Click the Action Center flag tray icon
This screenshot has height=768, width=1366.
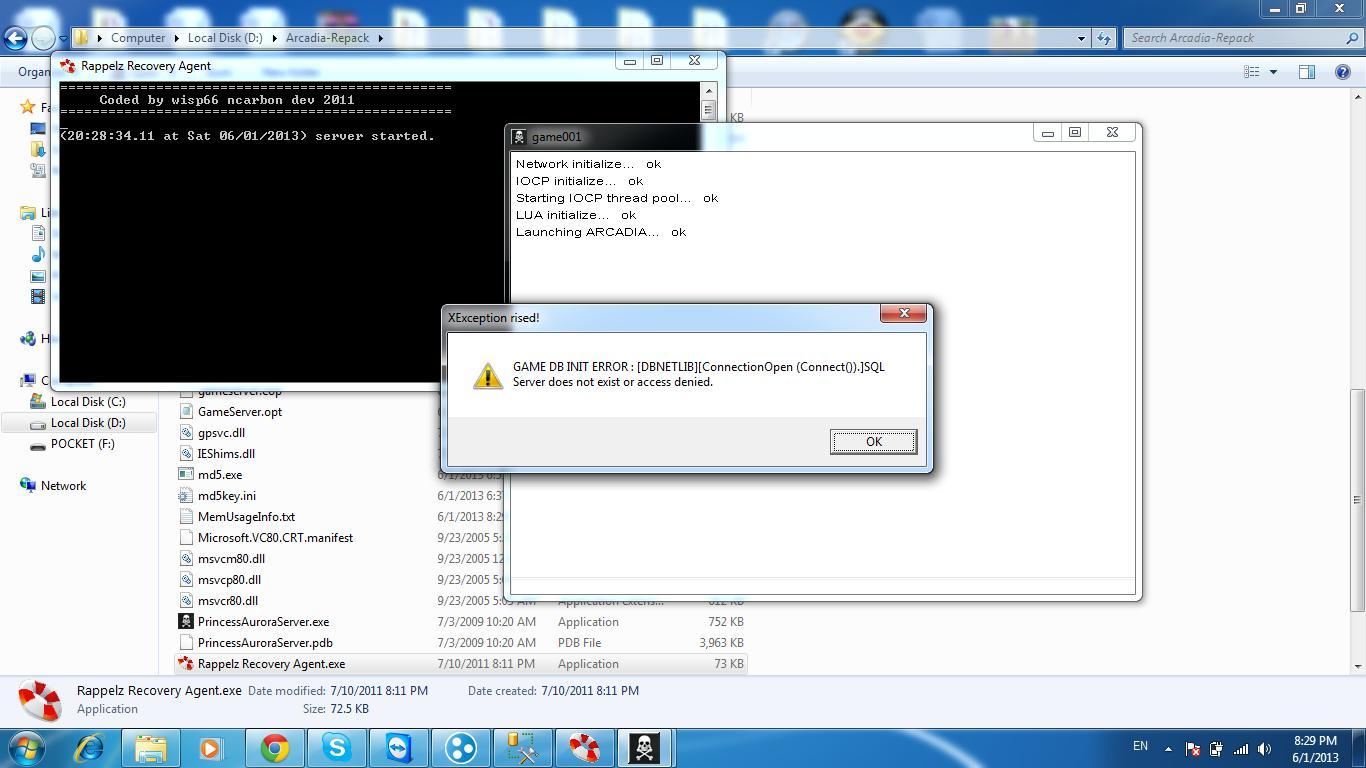pyautogui.click(x=1192, y=749)
